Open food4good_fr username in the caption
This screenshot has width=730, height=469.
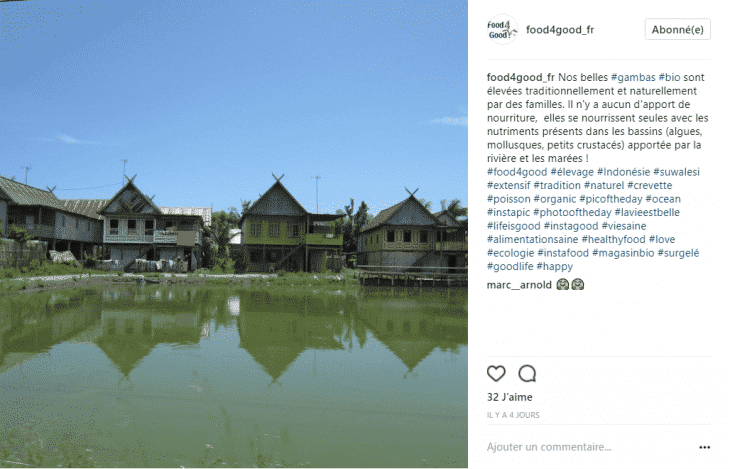(520, 77)
